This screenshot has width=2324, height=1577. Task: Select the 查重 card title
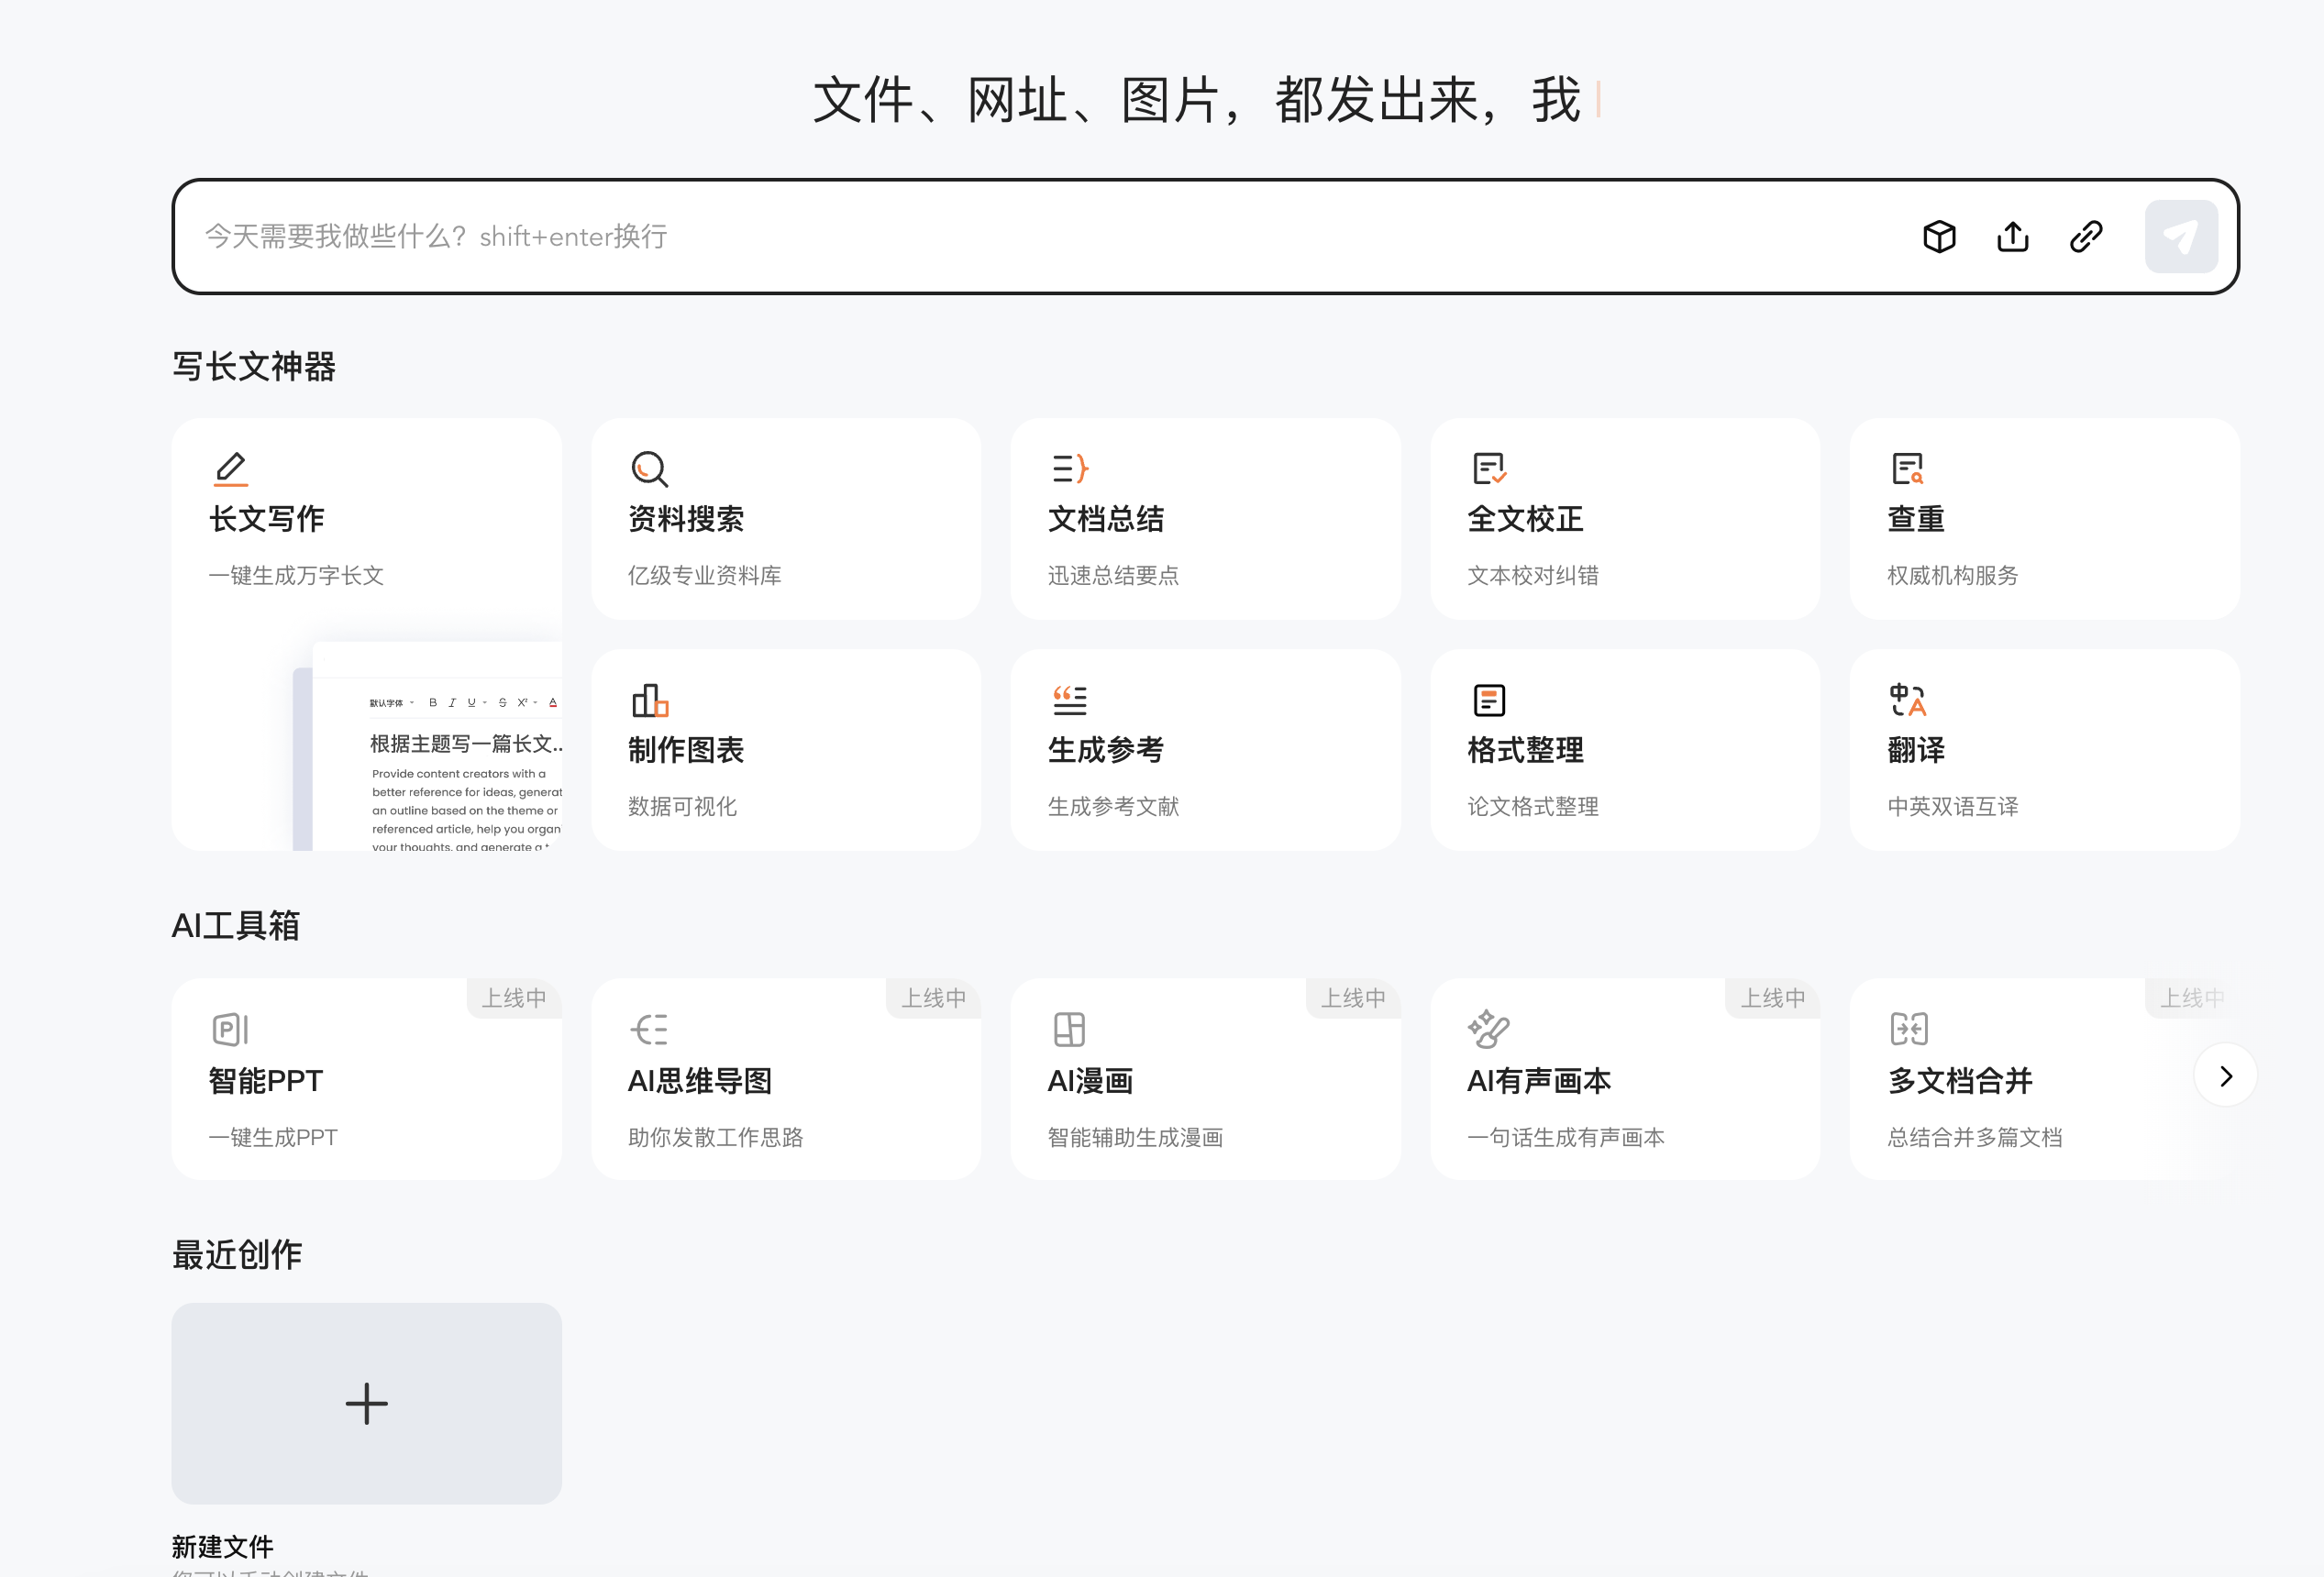[x=1916, y=519]
